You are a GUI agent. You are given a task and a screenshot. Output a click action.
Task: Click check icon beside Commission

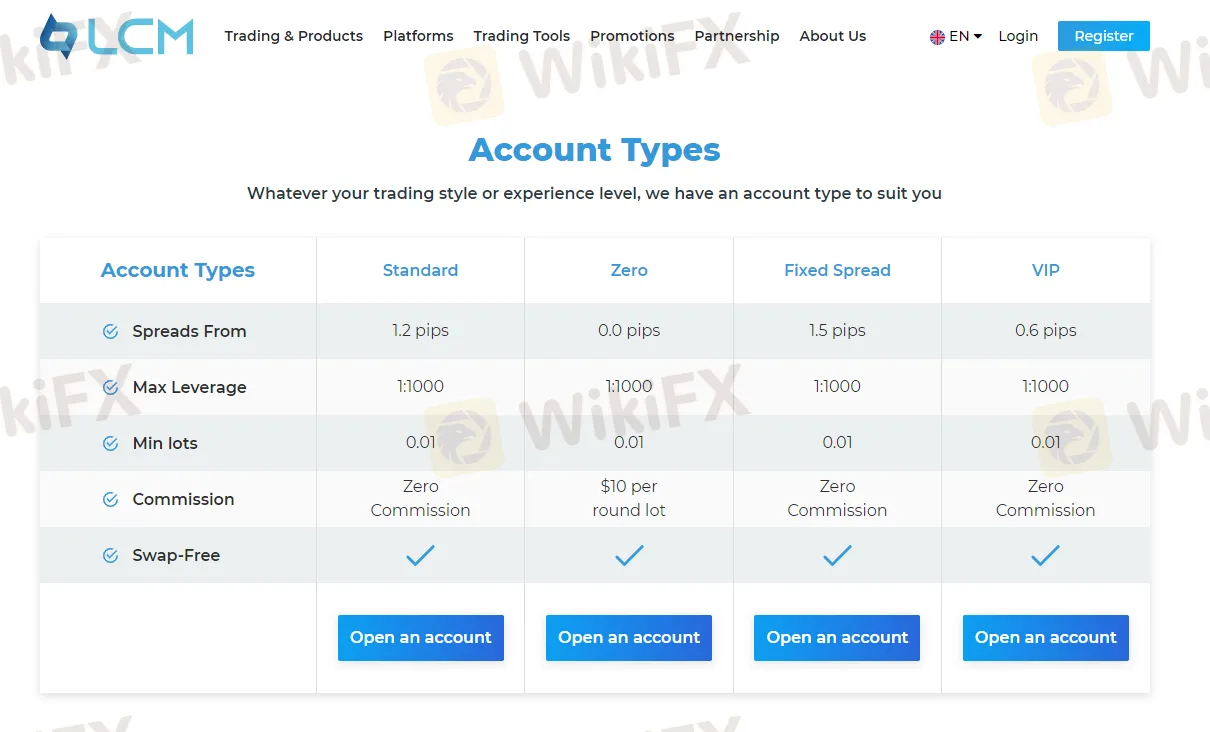point(111,500)
